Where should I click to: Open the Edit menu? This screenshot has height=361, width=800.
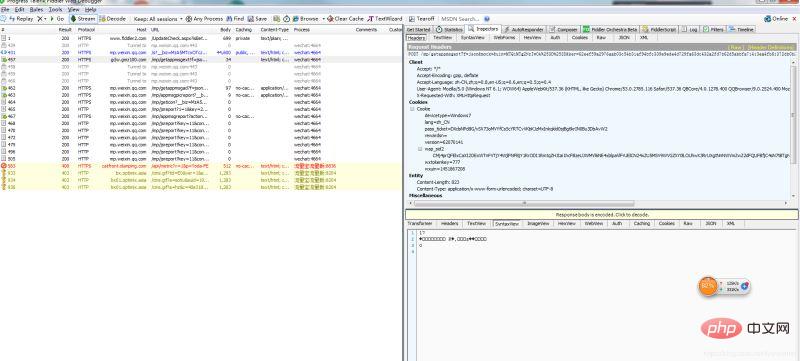click(19, 10)
